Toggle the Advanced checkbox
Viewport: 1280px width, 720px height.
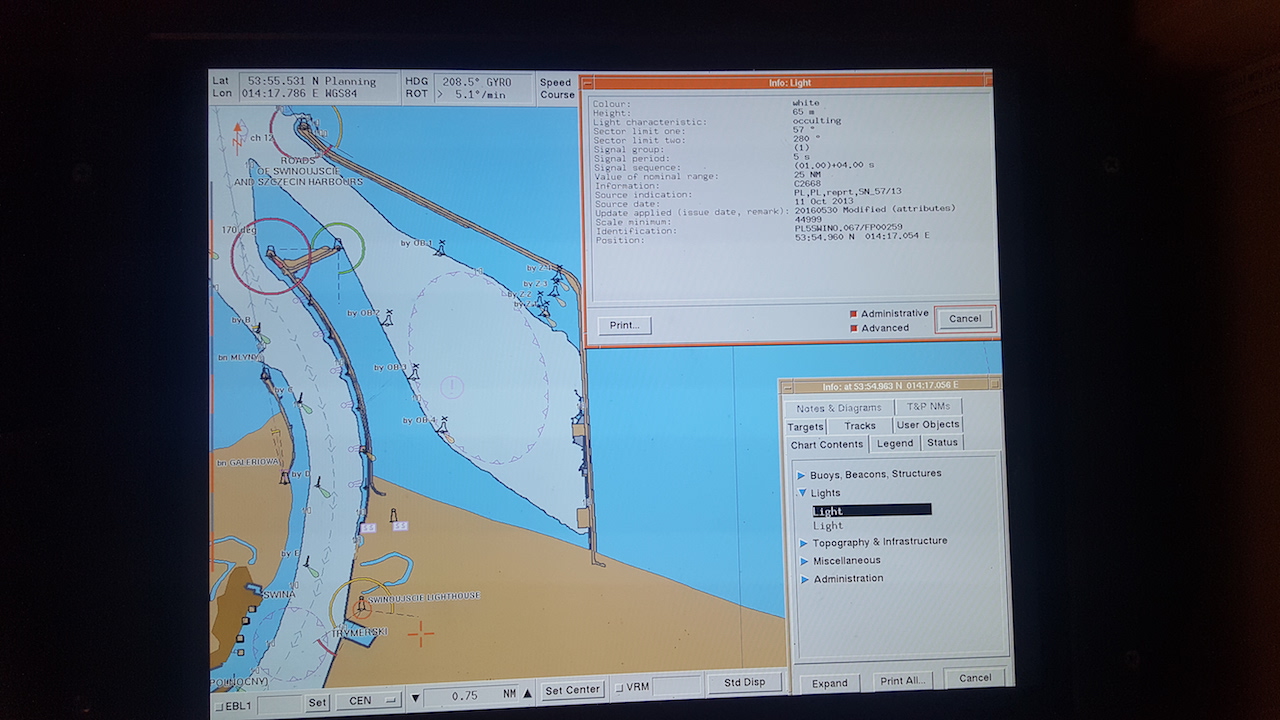point(853,328)
